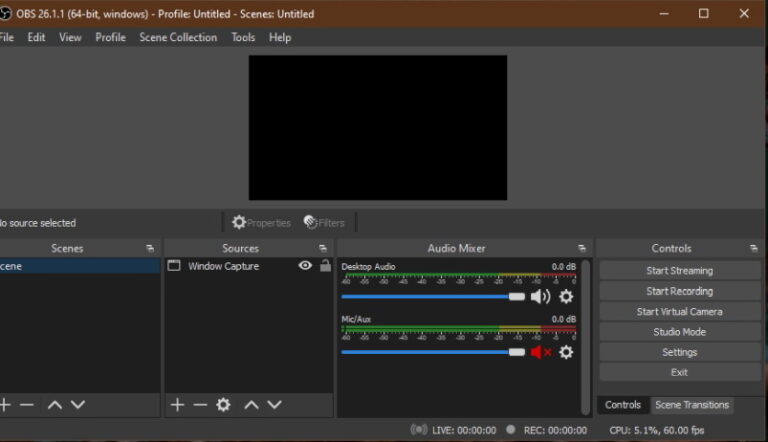This screenshot has width=768, height=442.
Task: Click the Window Capture source type icon
Action: 174,266
